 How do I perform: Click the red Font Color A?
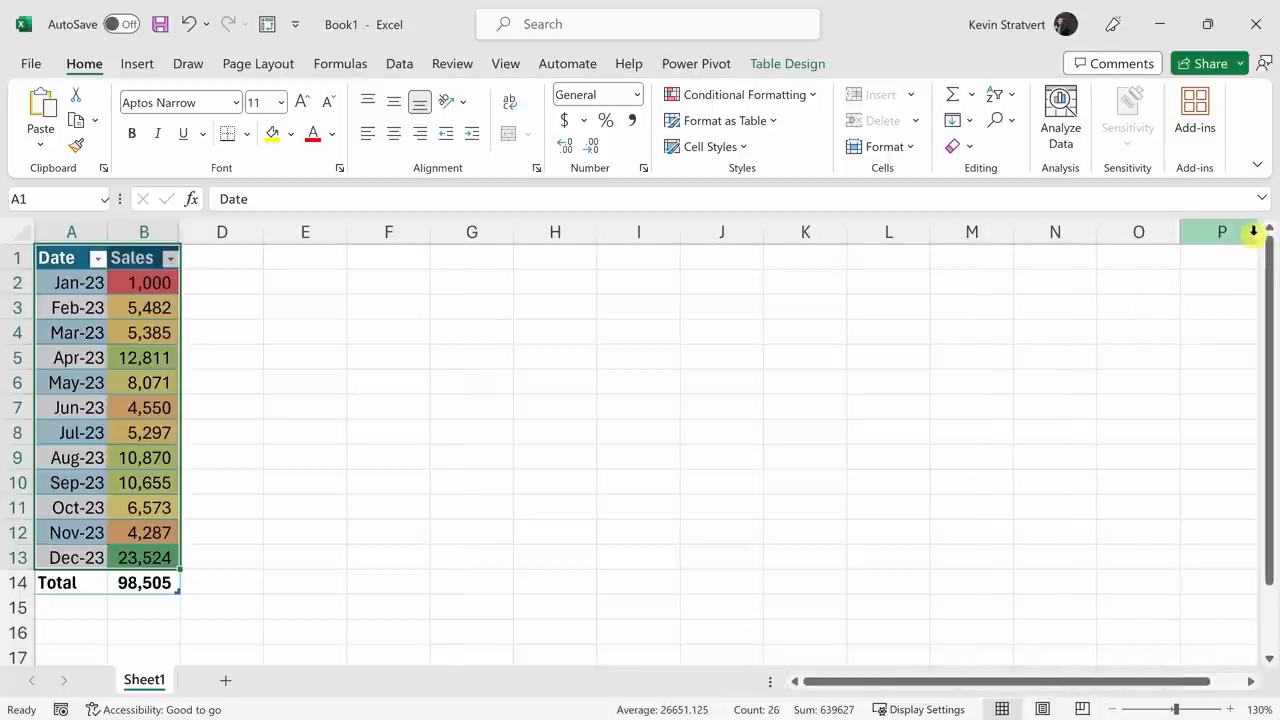(x=313, y=134)
